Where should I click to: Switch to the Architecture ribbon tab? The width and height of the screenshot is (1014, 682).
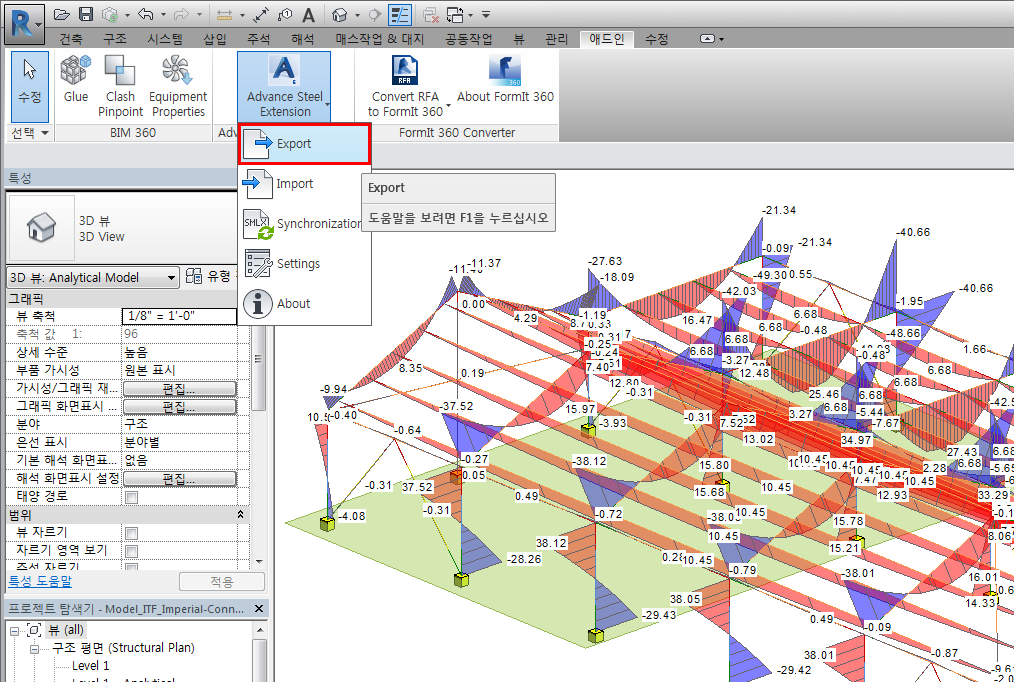coord(71,39)
